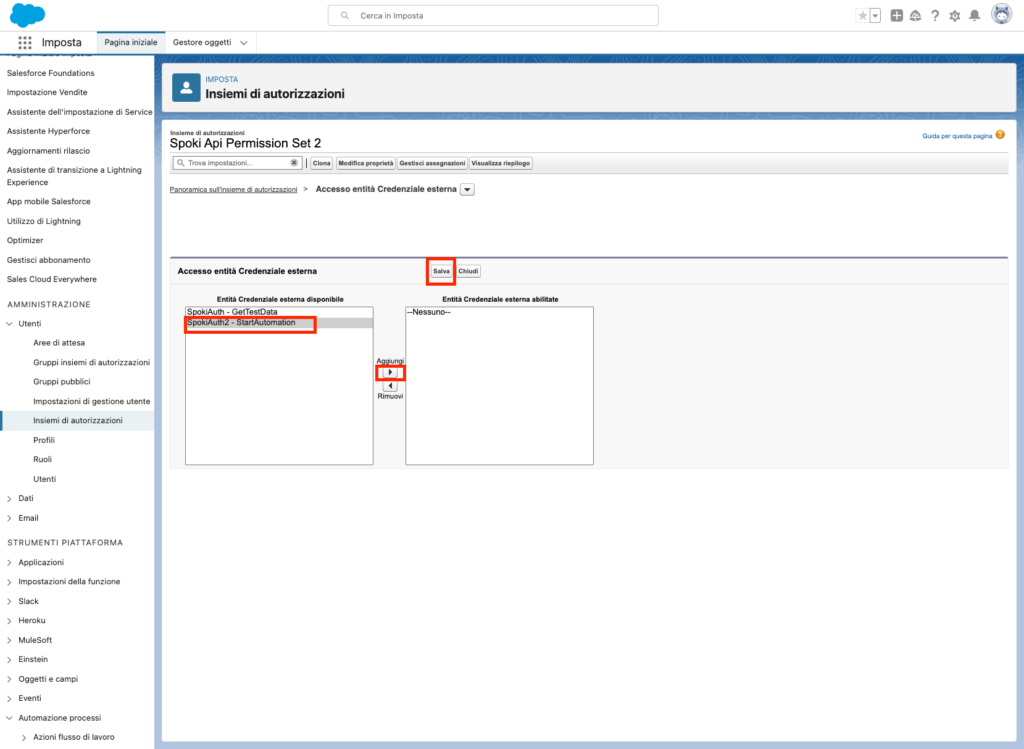Open the user profile avatar
This screenshot has height=749, width=1024.
click(x=1000, y=15)
